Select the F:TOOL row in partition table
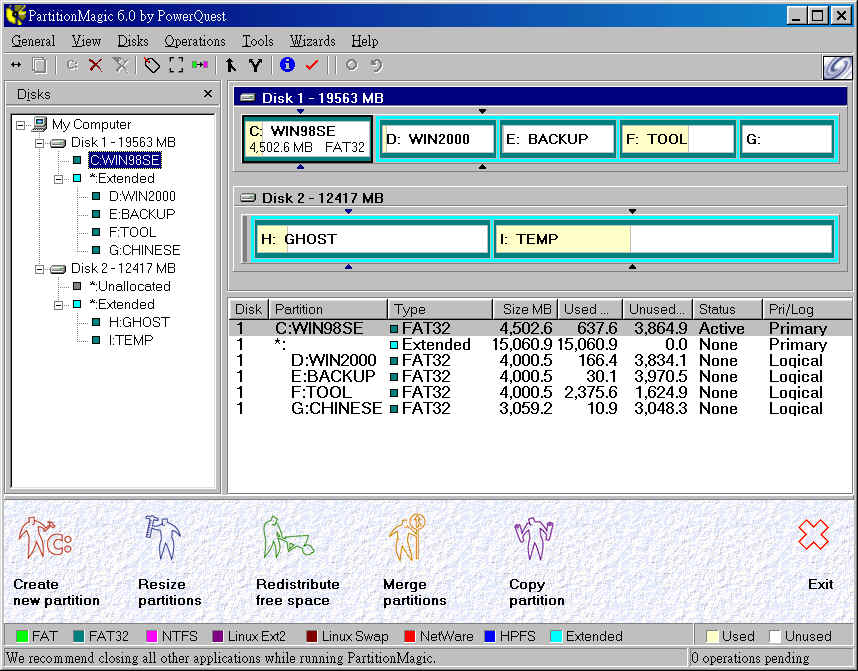This screenshot has height=671, width=858. pos(539,392)
